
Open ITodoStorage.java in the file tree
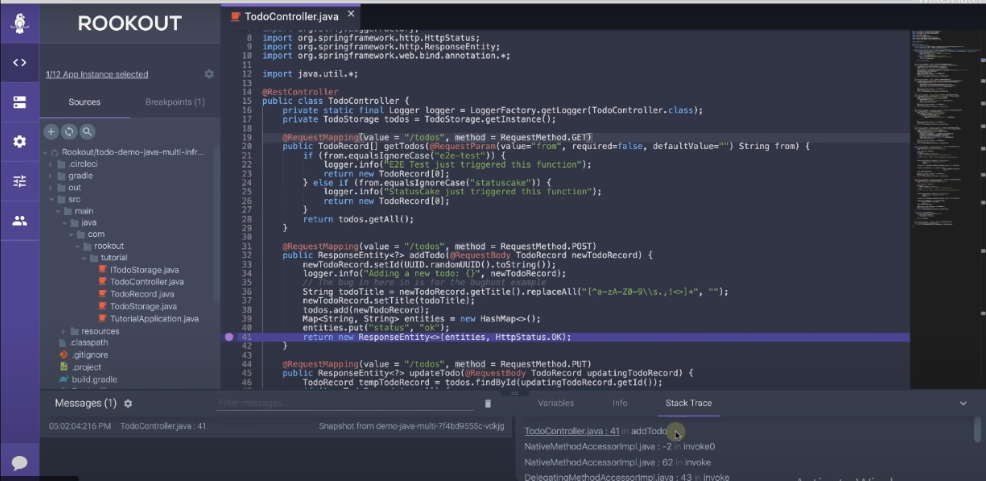pos(144,270)
